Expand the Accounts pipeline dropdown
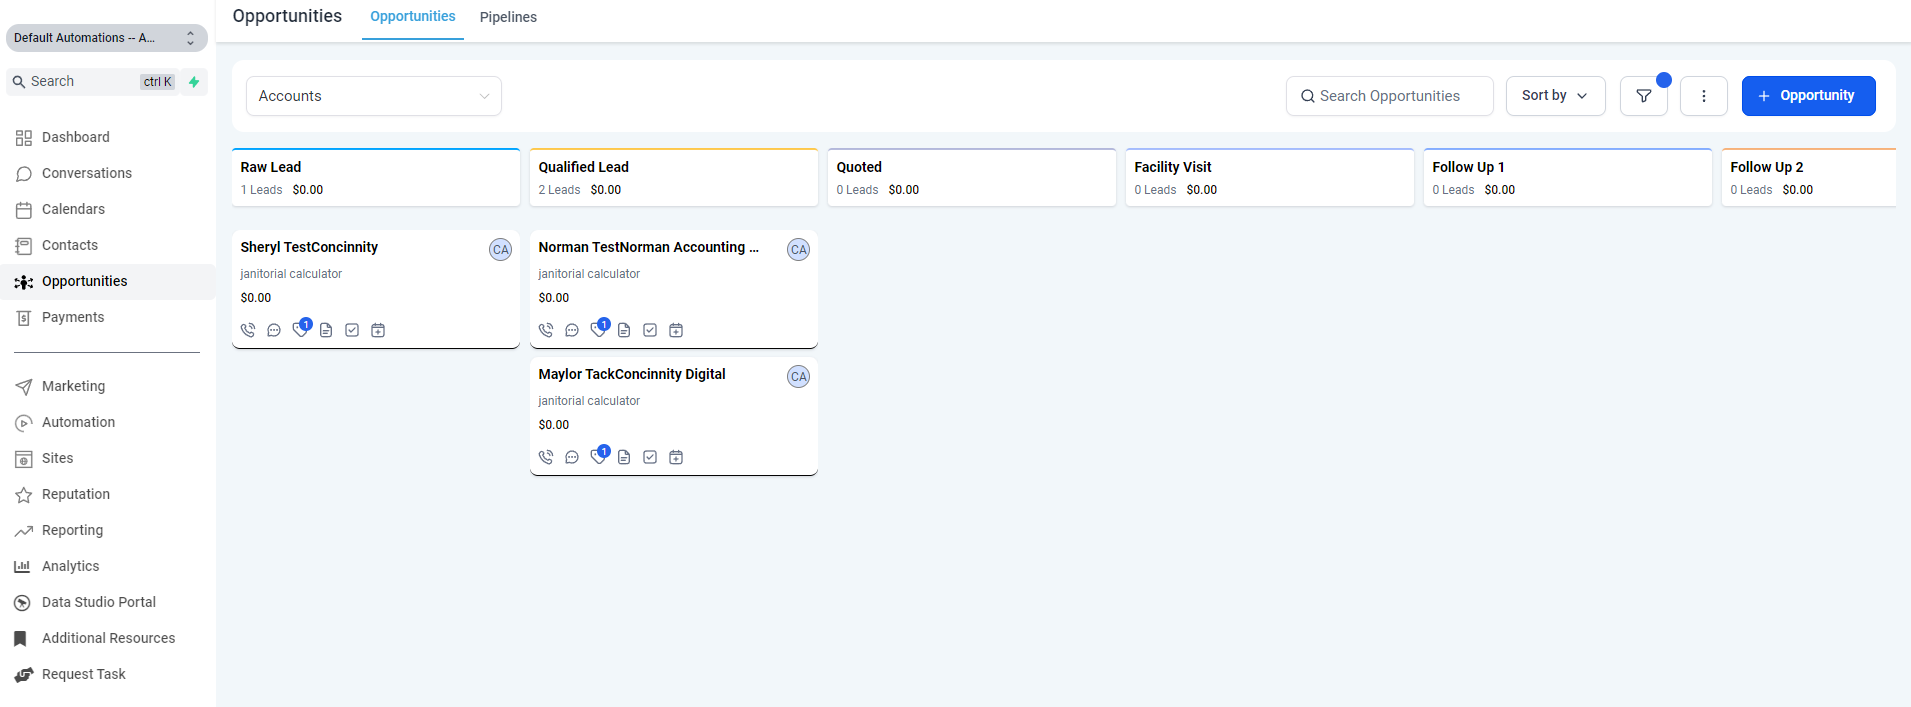 coord(373,96)
